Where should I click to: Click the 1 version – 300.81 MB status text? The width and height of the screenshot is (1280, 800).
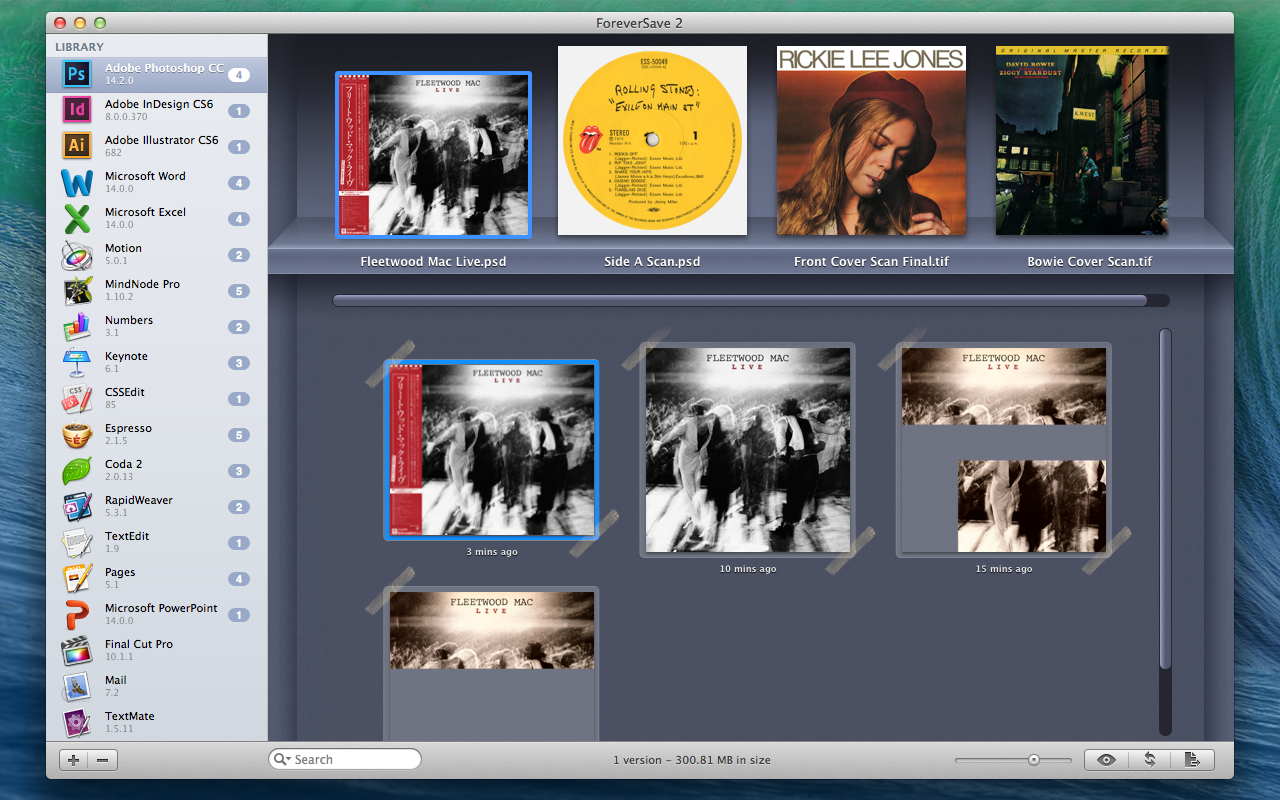[x=692, y=760]
